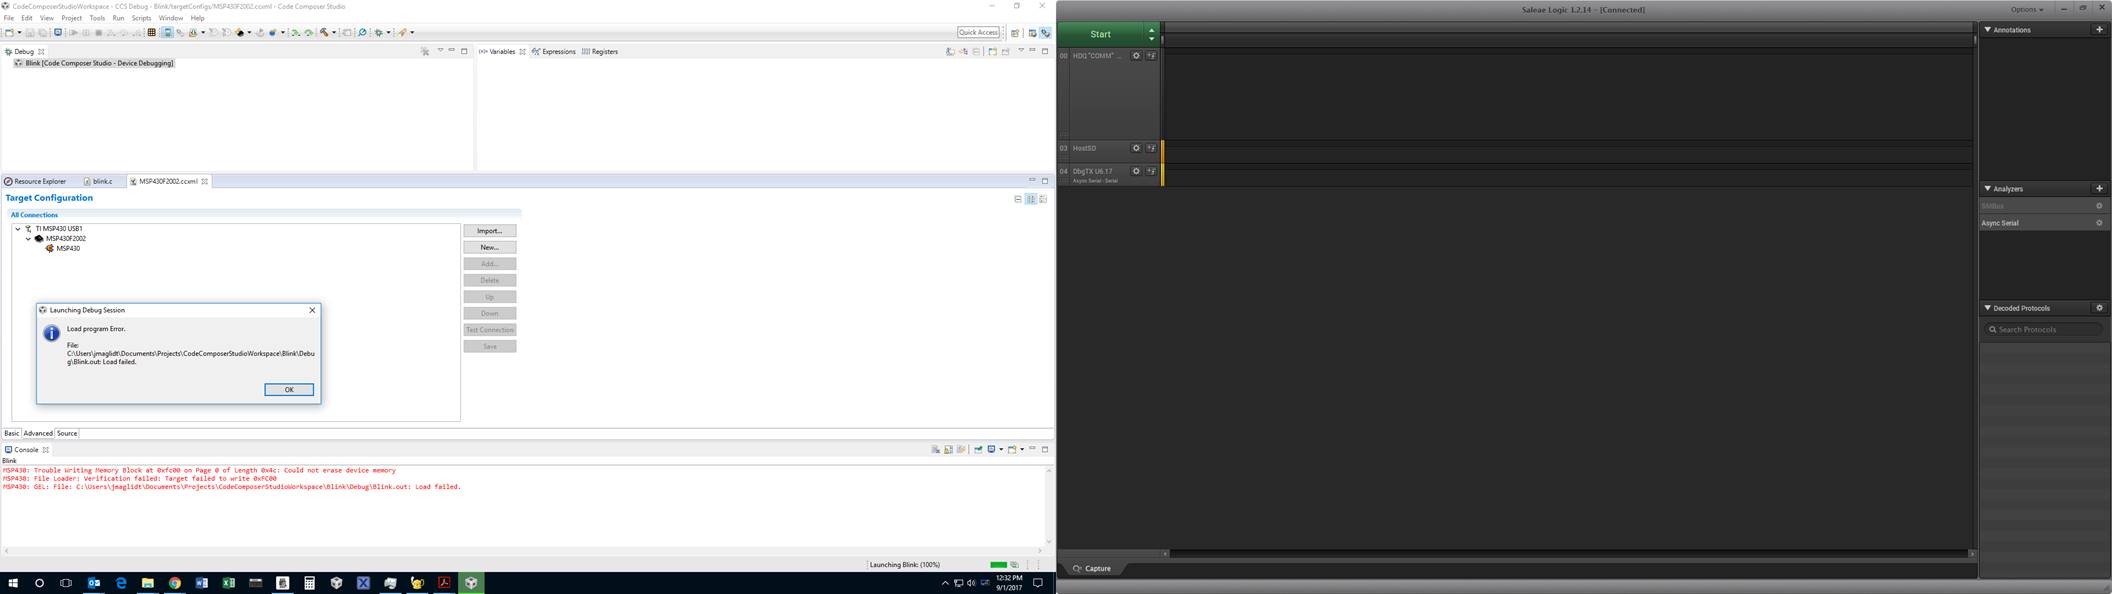Collapse the Annotations panel

coord(1988,30)
